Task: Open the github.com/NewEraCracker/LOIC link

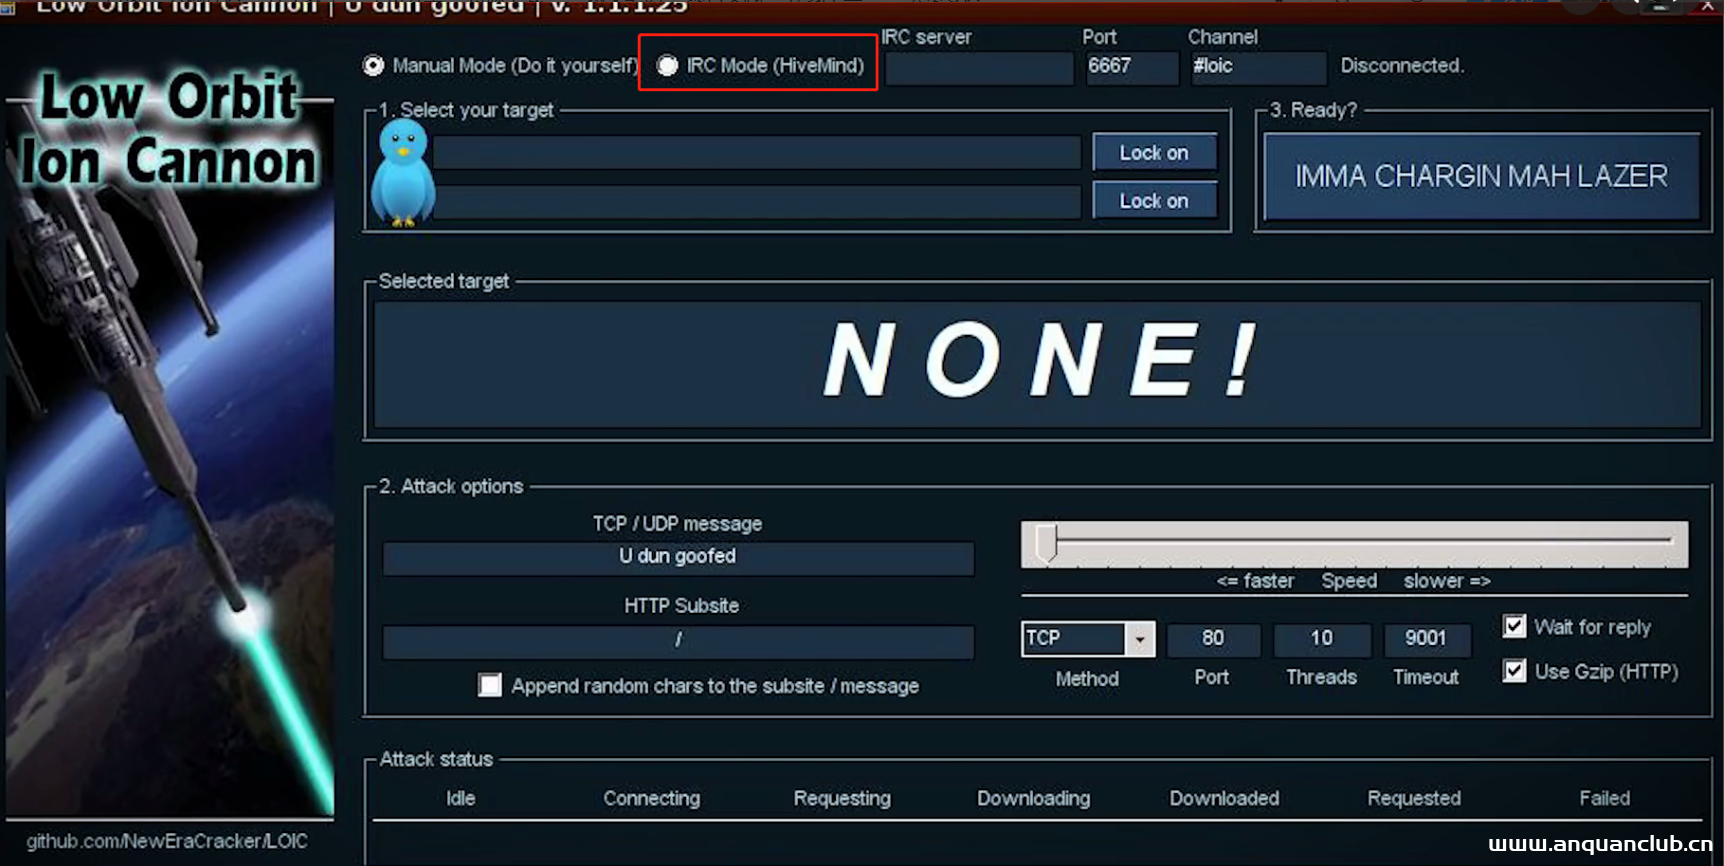Action: click(167, 841)
